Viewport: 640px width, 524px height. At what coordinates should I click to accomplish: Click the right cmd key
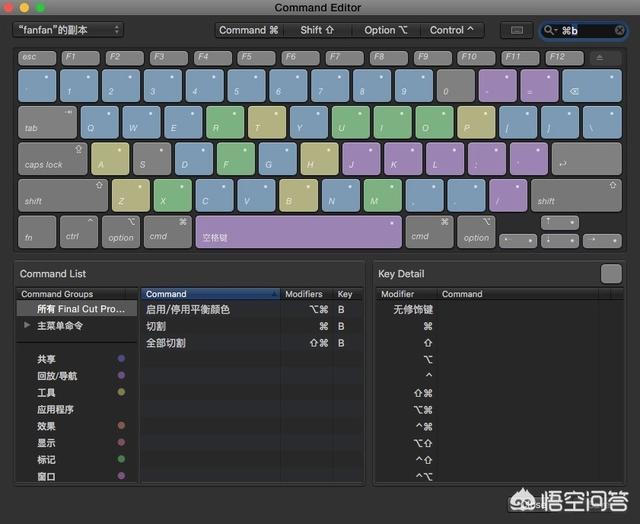point(429,232)
